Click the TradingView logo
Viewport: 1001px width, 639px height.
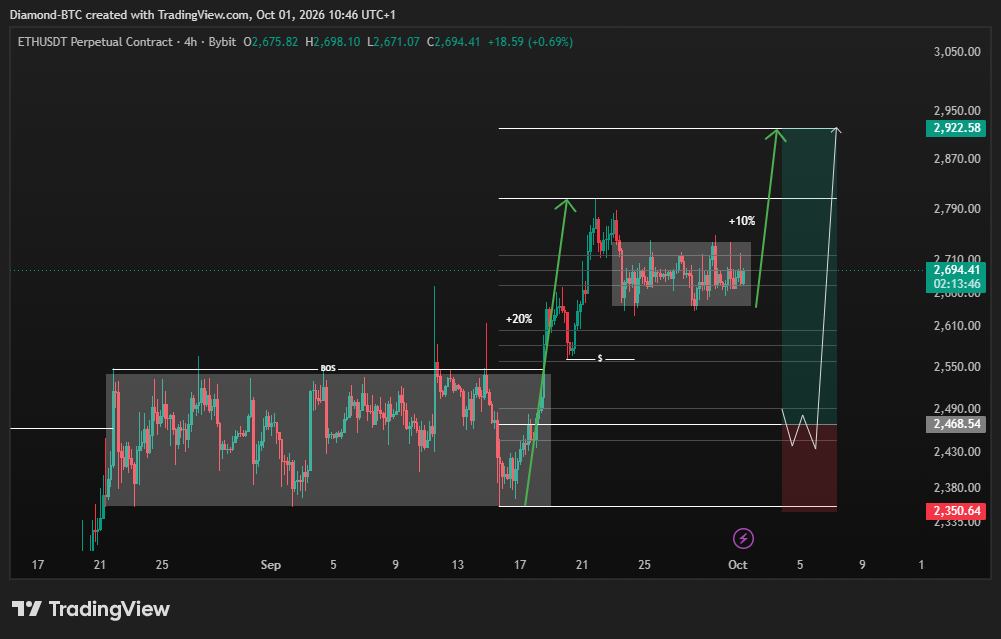coord(91,609)
